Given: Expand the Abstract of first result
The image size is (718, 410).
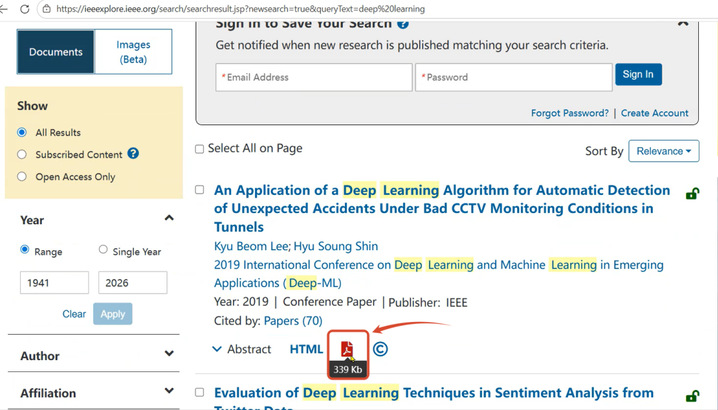Looking at the screenshot, I should 241,349.
